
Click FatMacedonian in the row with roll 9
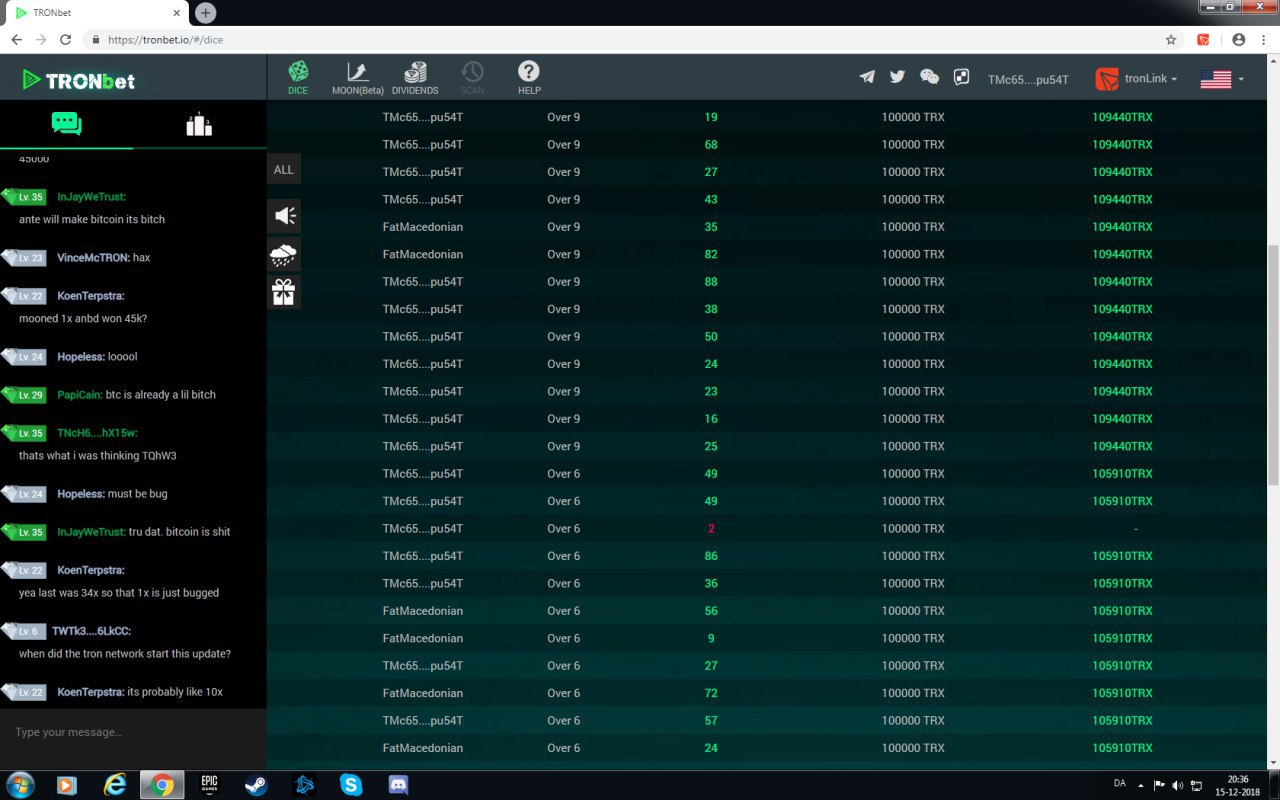coord(423,638)
